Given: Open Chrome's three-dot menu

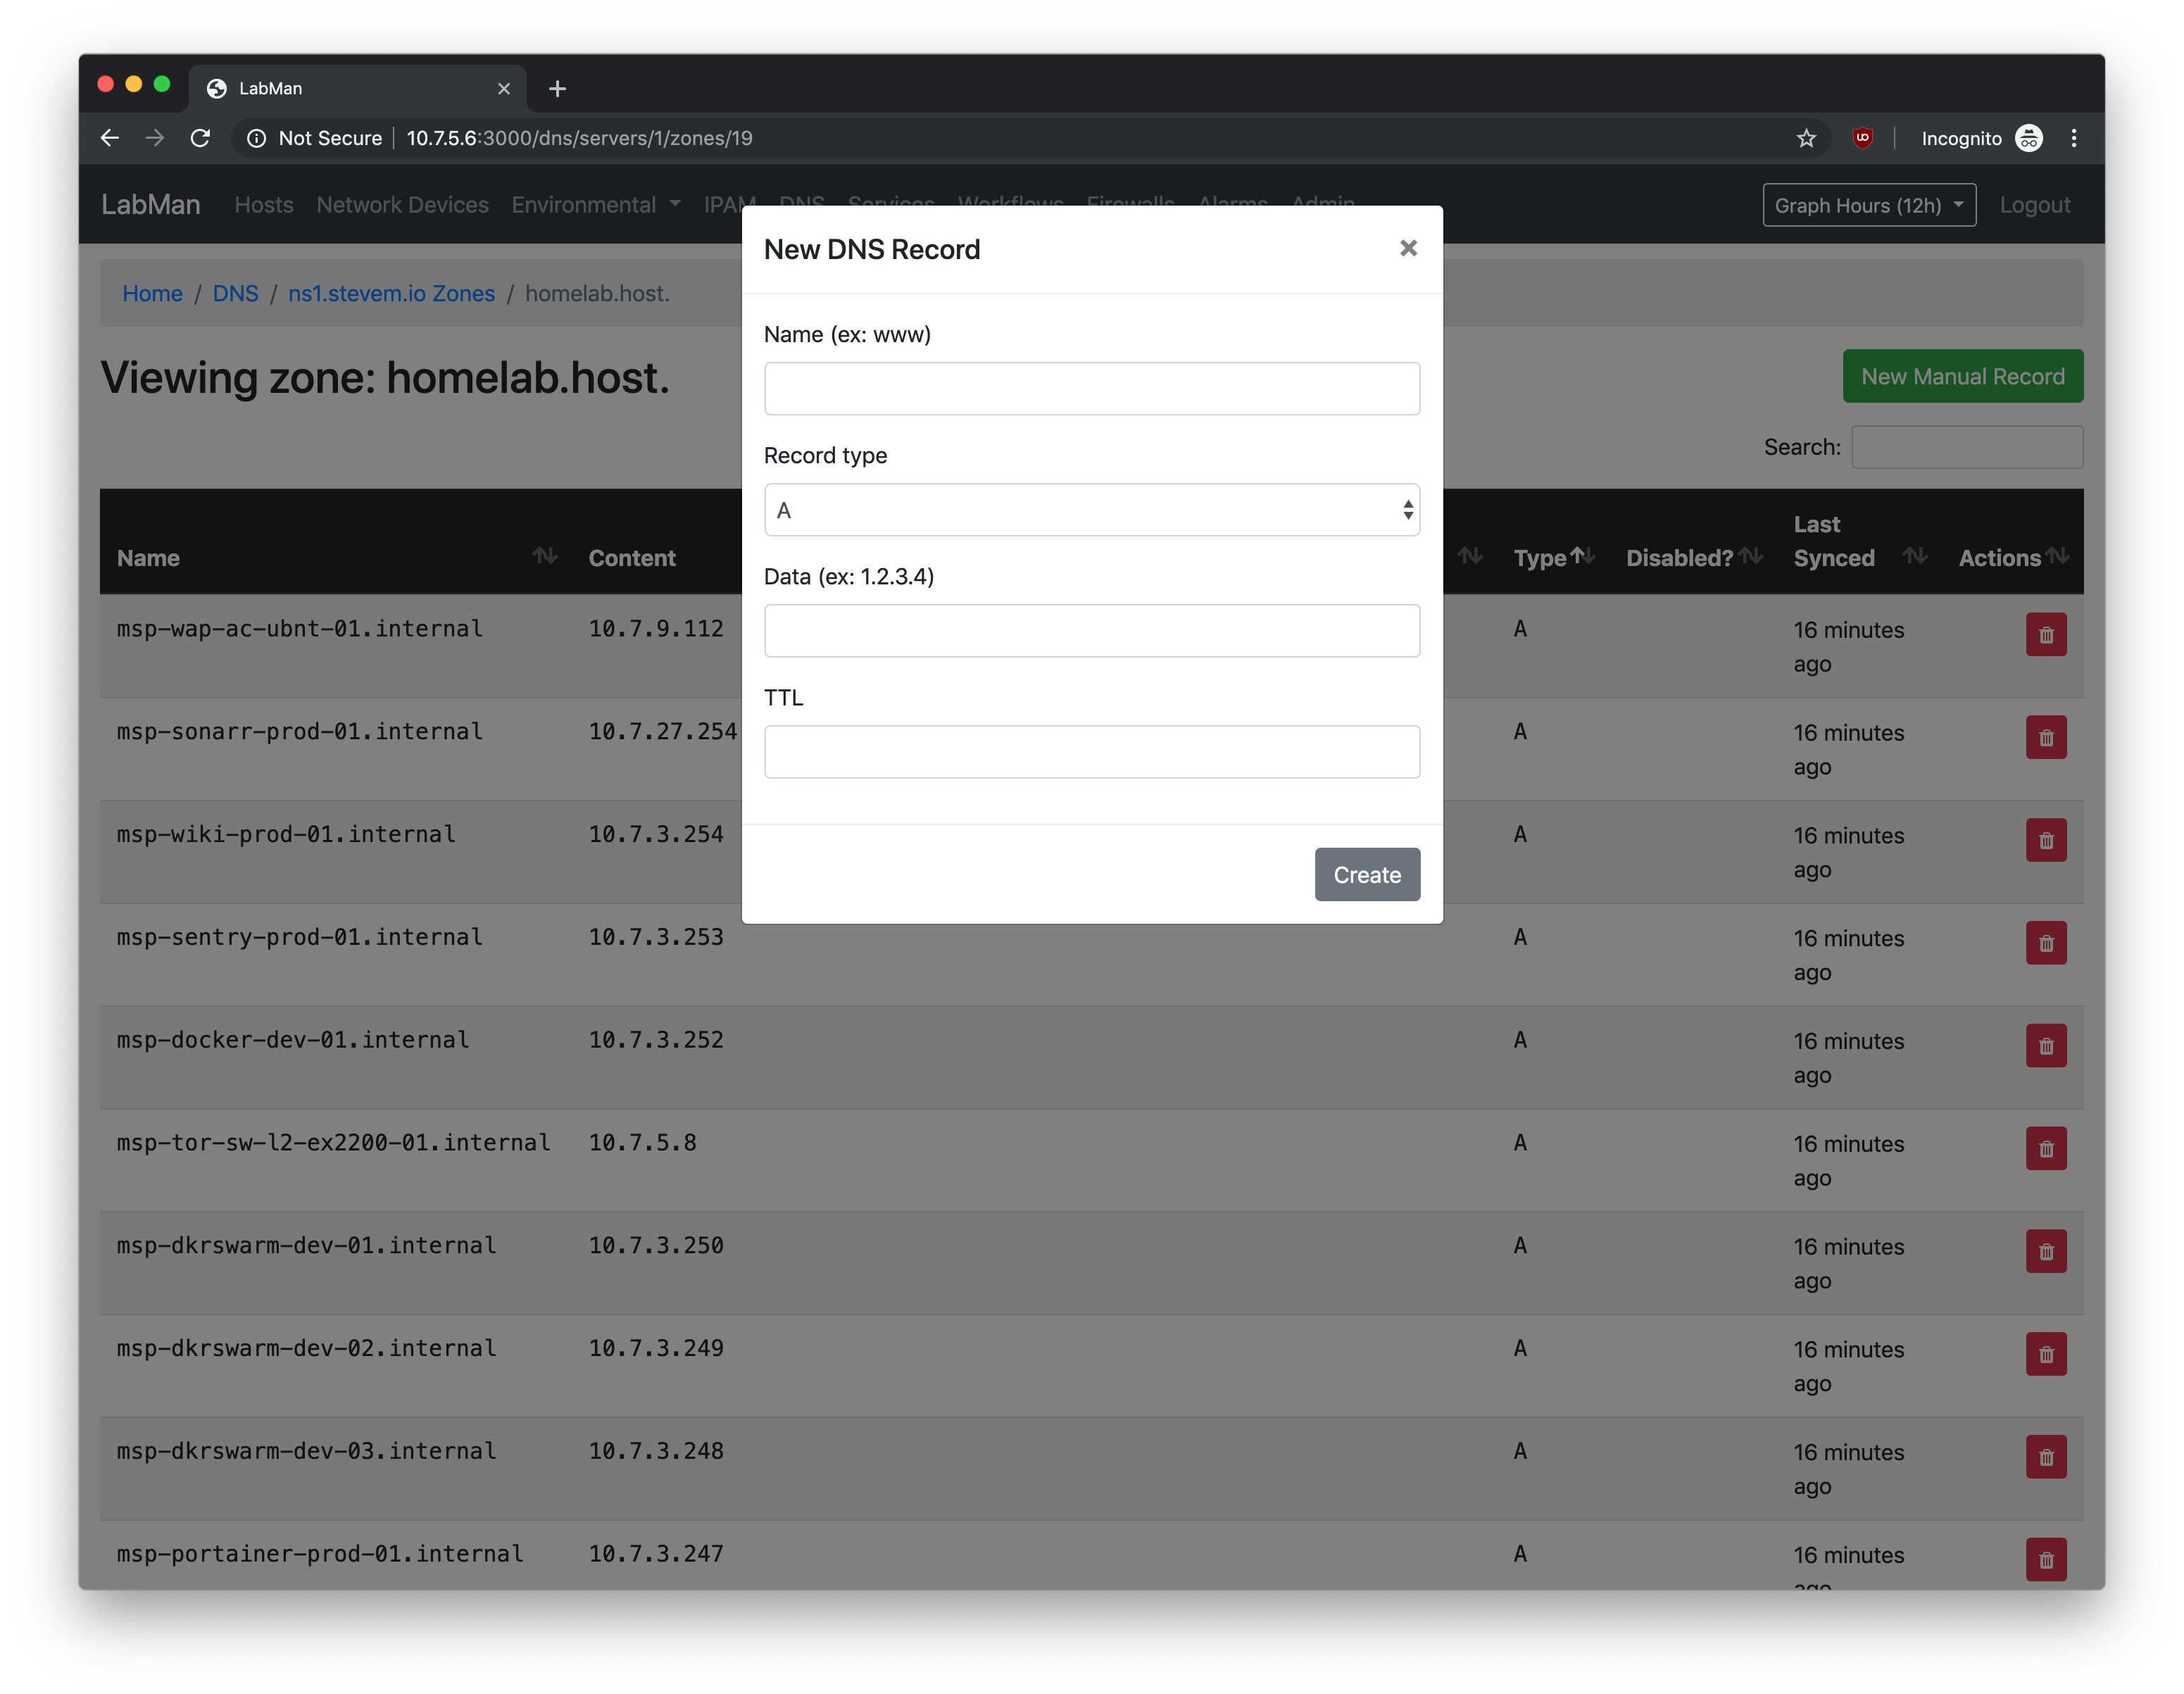Looking at the screenshot, I should point(2073,138).
